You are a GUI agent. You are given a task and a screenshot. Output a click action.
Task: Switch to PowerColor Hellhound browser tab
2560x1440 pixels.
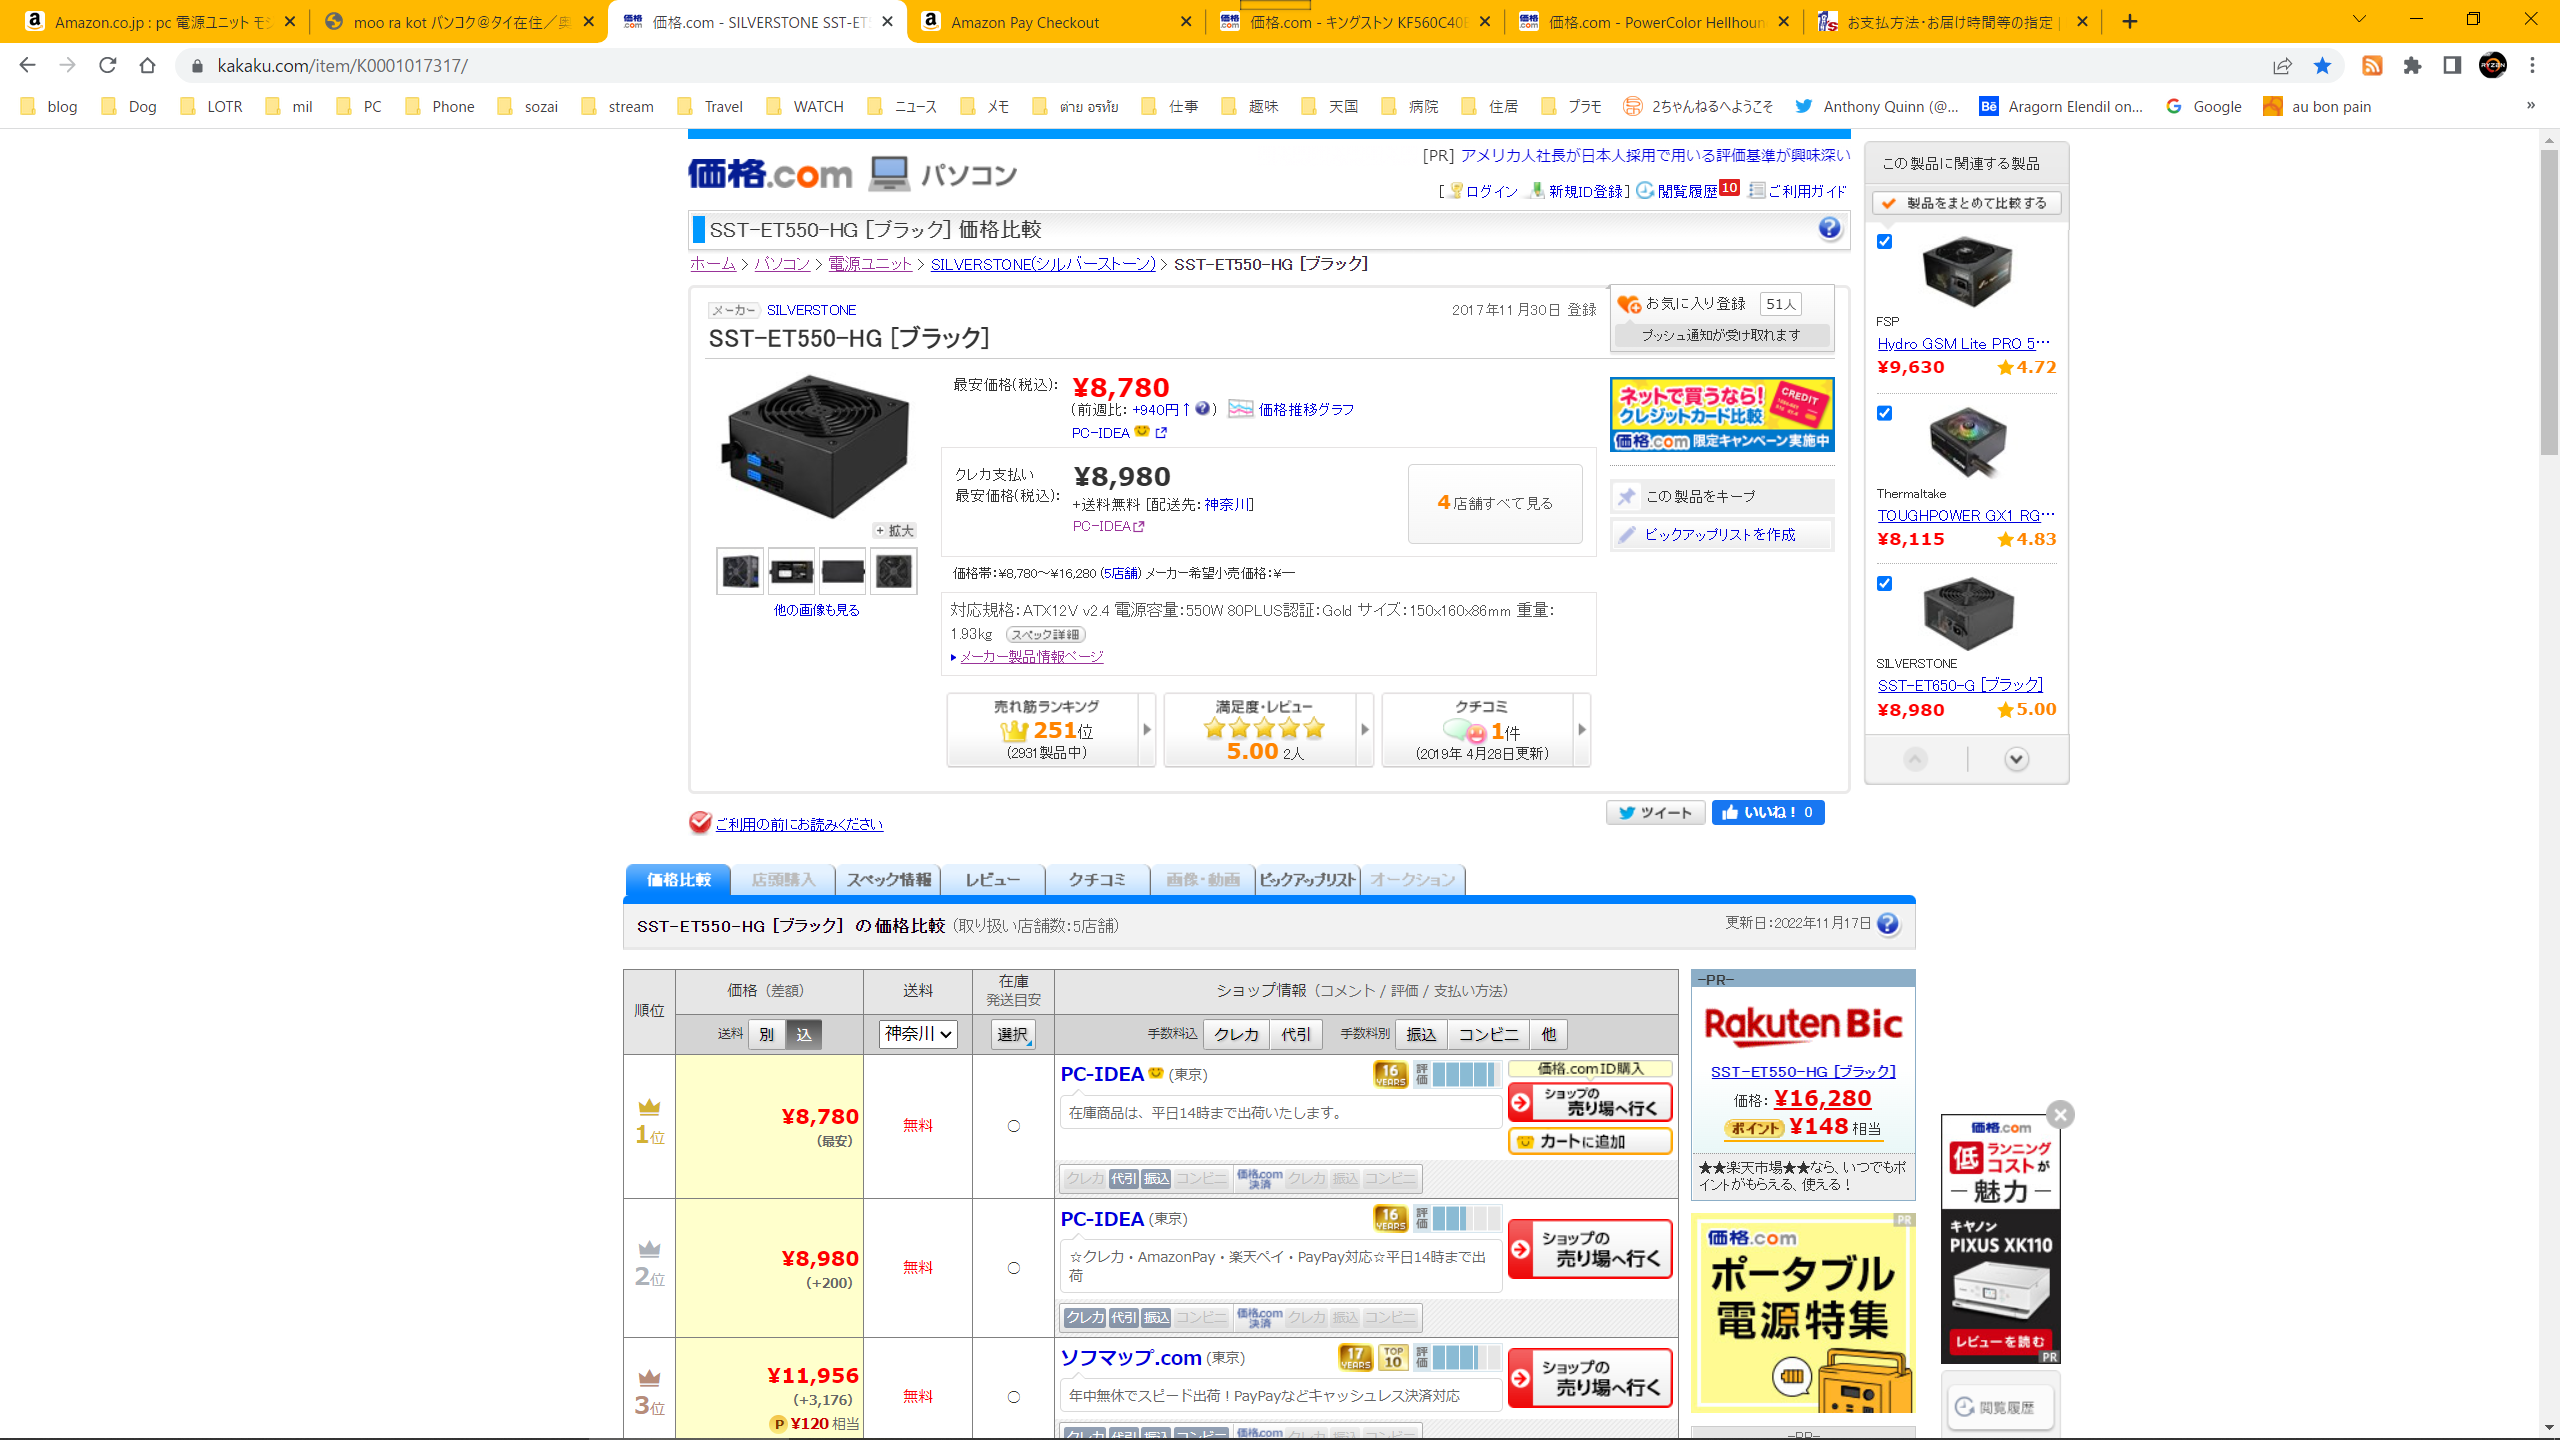tap(1653, 21)
